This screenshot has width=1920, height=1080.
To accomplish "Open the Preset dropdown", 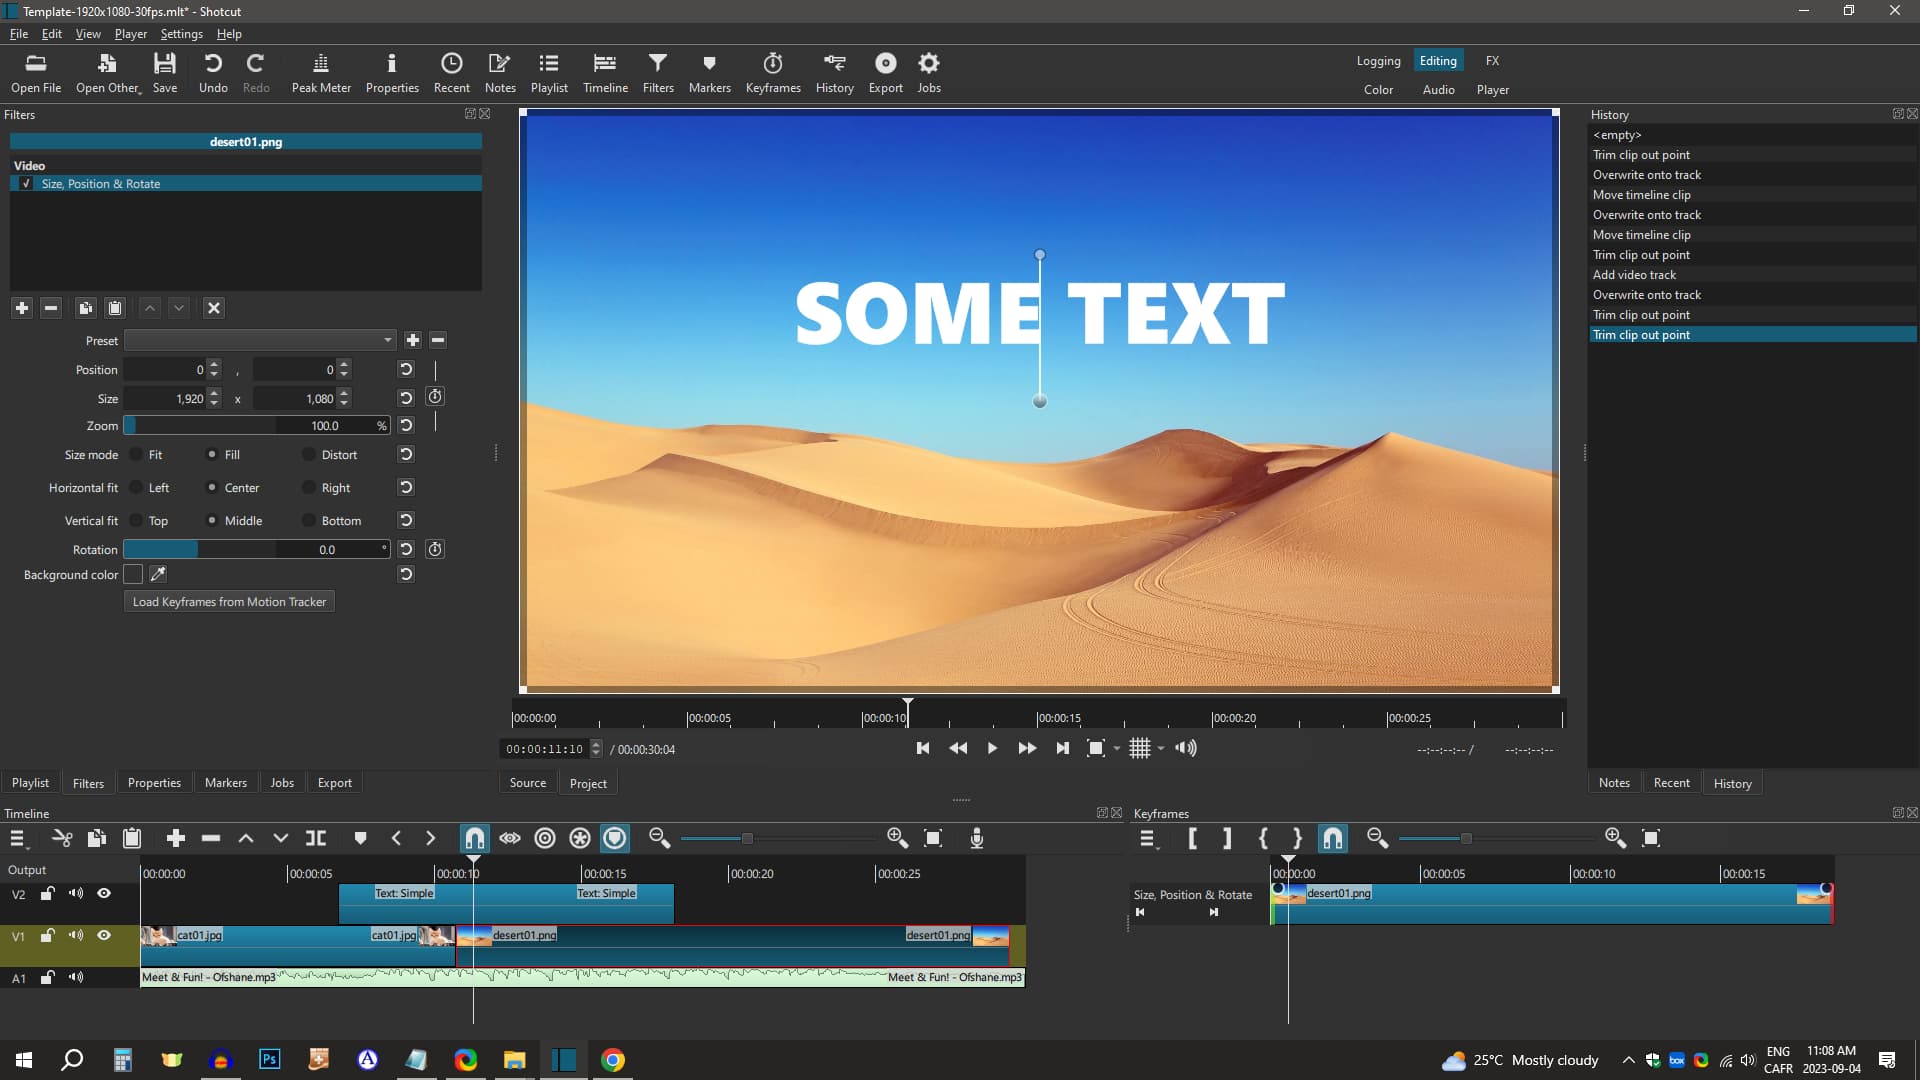I will (x=260, y=340).
